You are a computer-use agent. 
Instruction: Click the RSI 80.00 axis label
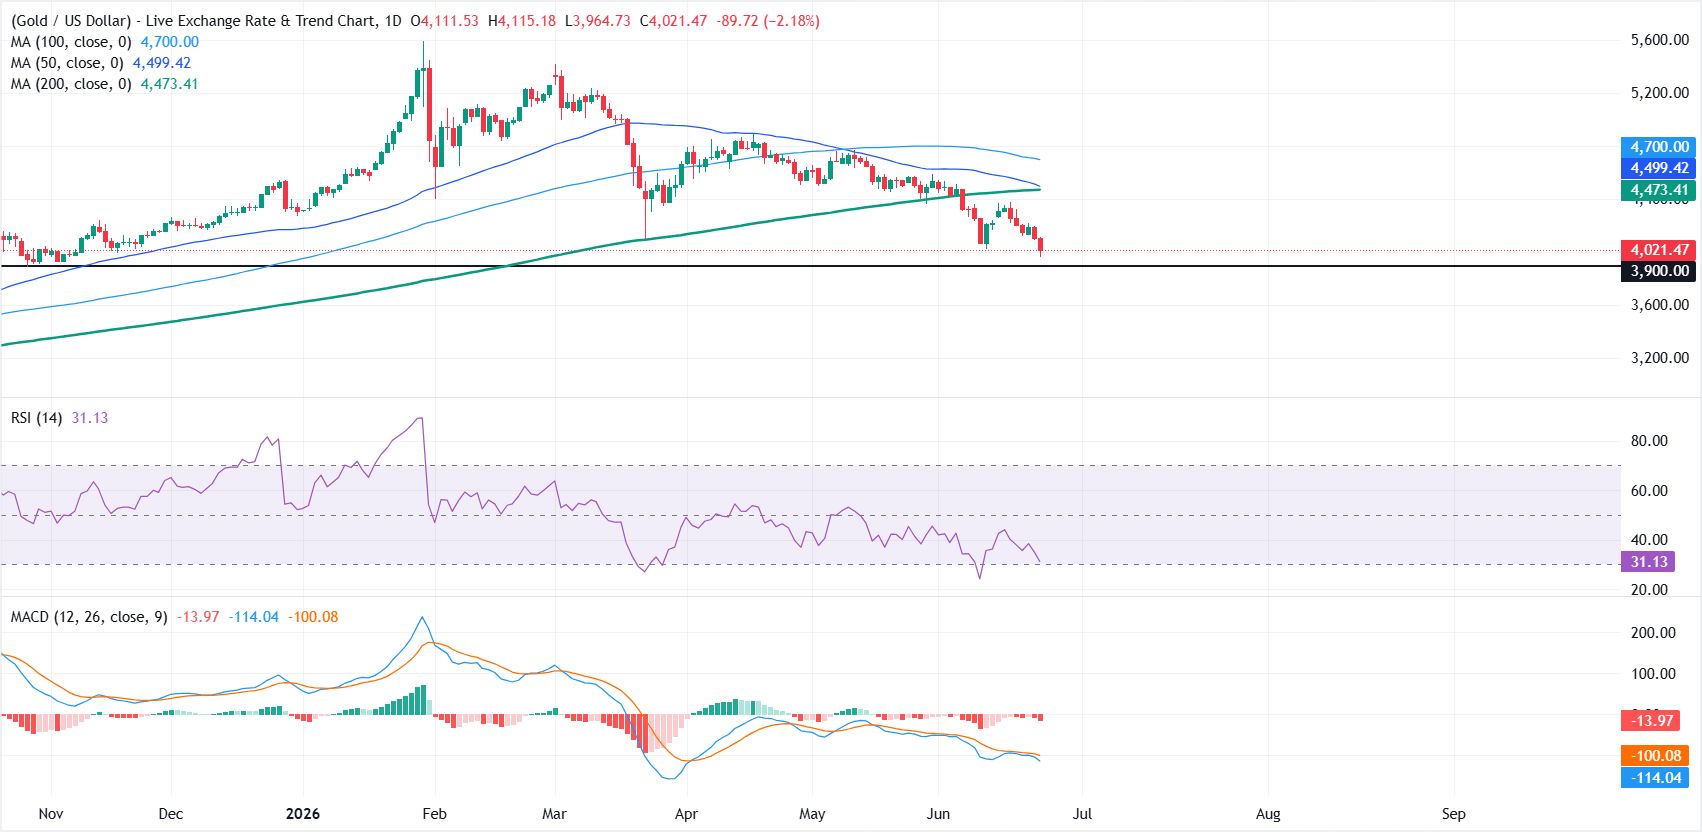click(x=1649, y=441)
